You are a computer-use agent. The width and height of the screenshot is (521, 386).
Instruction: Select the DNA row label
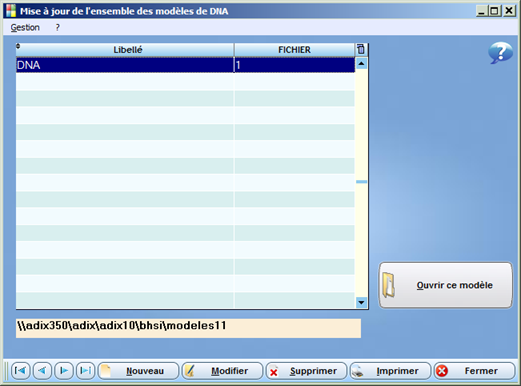pyautogui.click(x=125, y=65)
